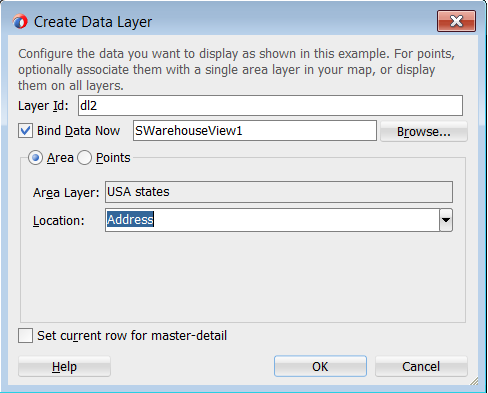The width and height of the screenshot is (488, 393).
Task: Click the 'Area Layer:' label
Action: (66, 193)
